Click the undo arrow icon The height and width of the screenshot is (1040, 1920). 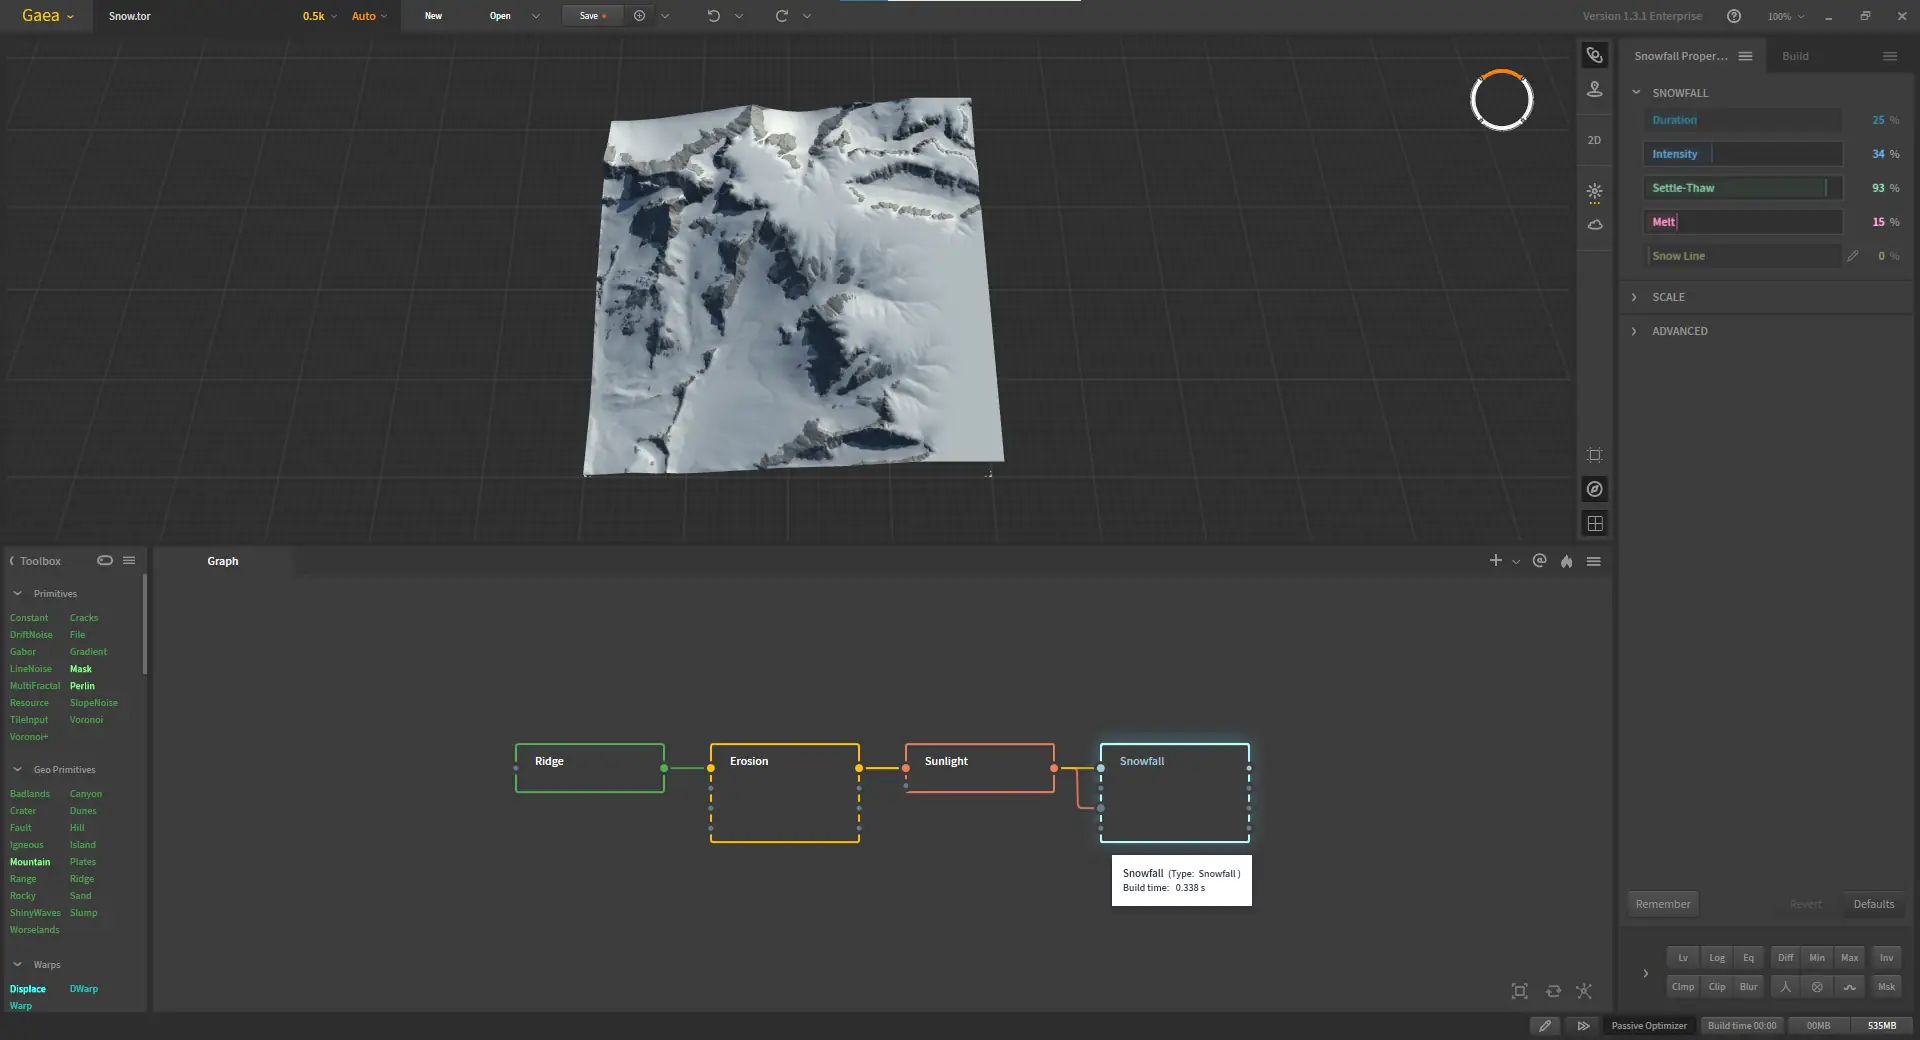click(x=713, y=16)
